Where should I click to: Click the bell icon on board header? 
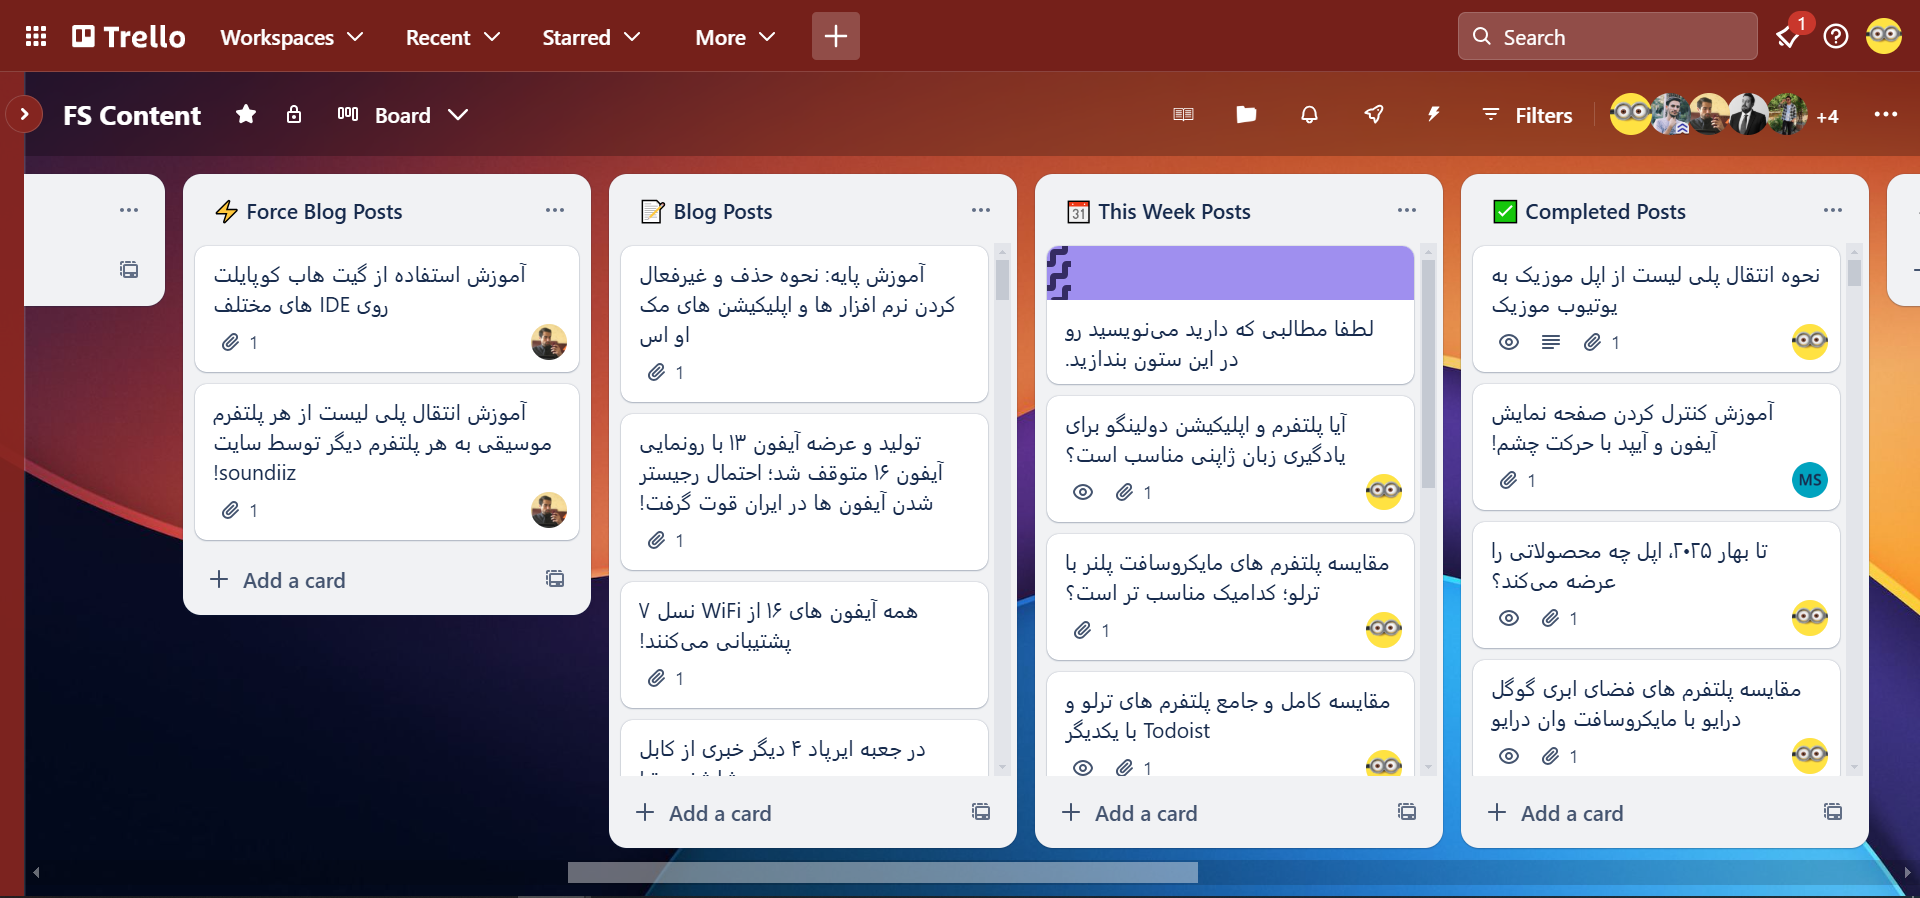[1309, 114]
